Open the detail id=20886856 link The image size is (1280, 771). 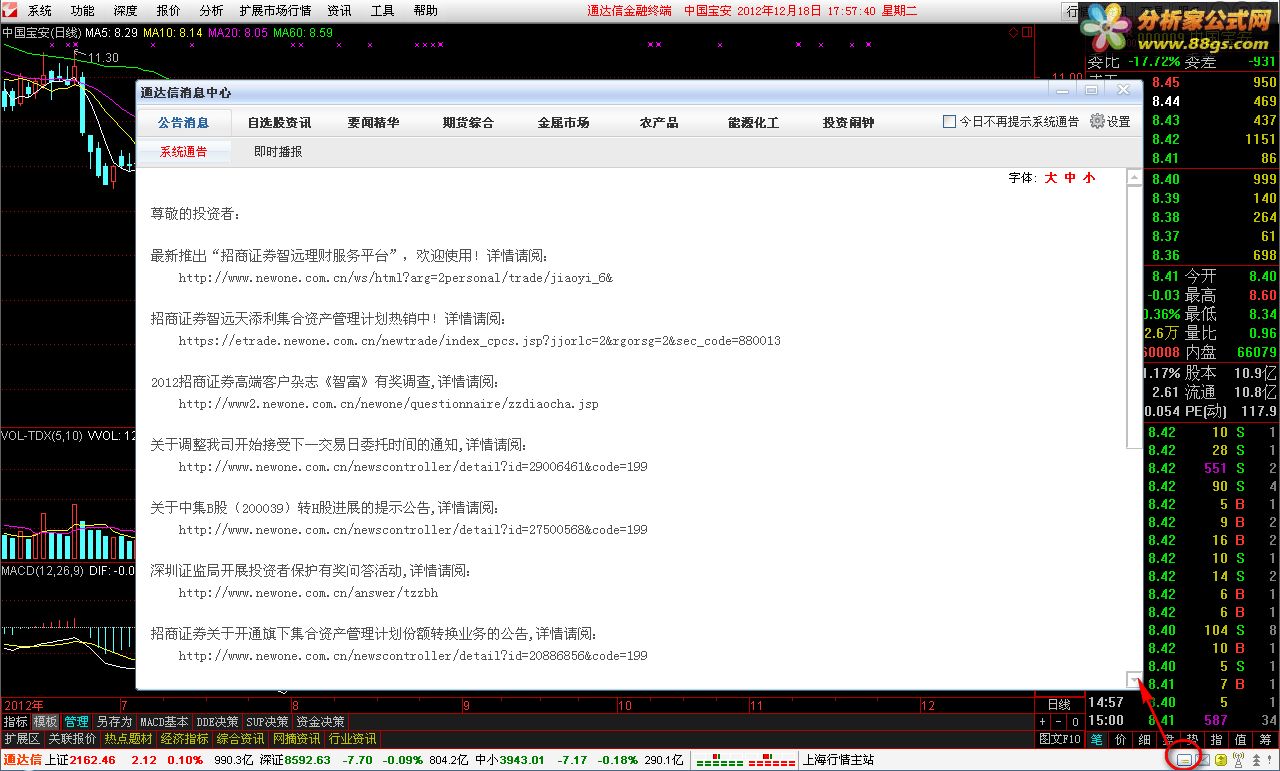pyautogui.click(x=413, y=655)
